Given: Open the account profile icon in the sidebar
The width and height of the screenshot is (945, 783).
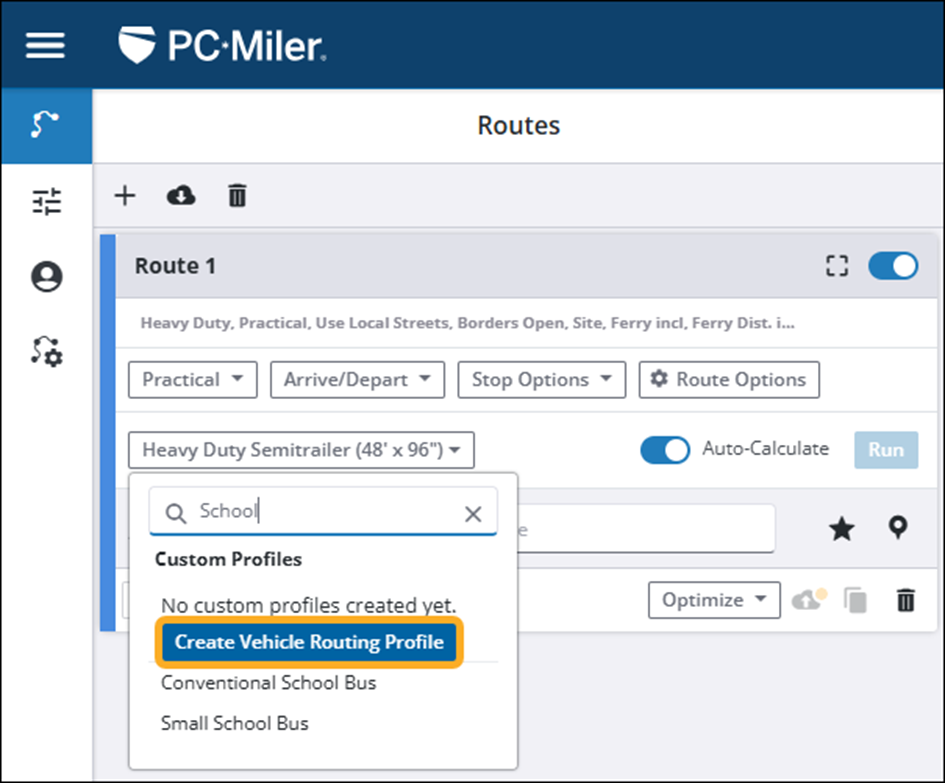Looking at the screenshot, I should [45, 276].
